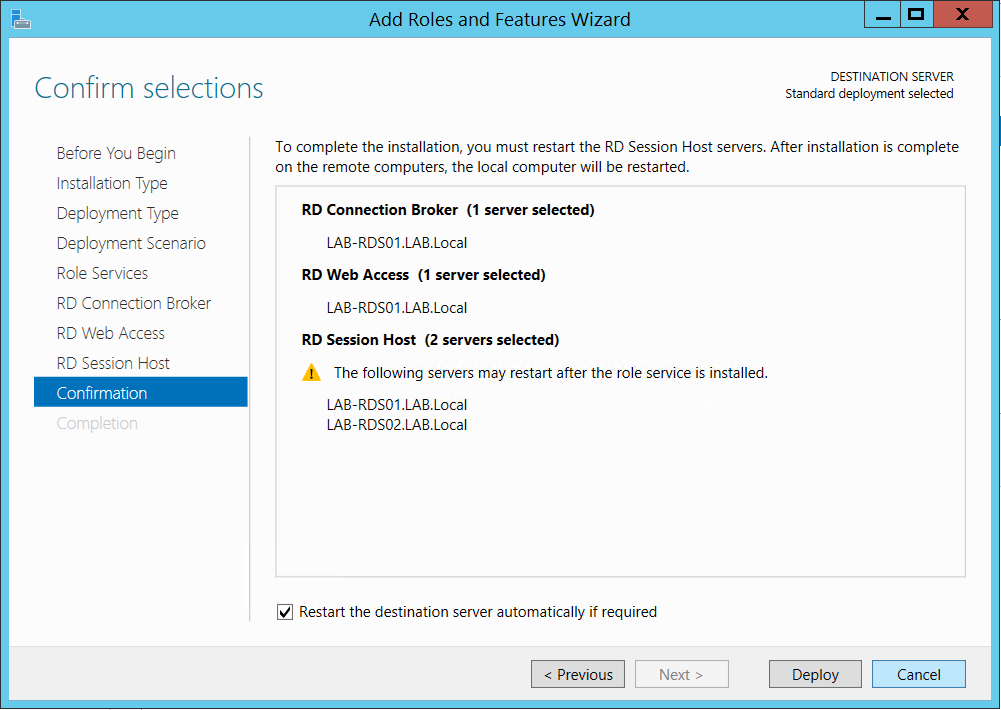The image size is (1001, 710).
Task: Switch to Deployment Type step
Action: (x=117, y=213)
